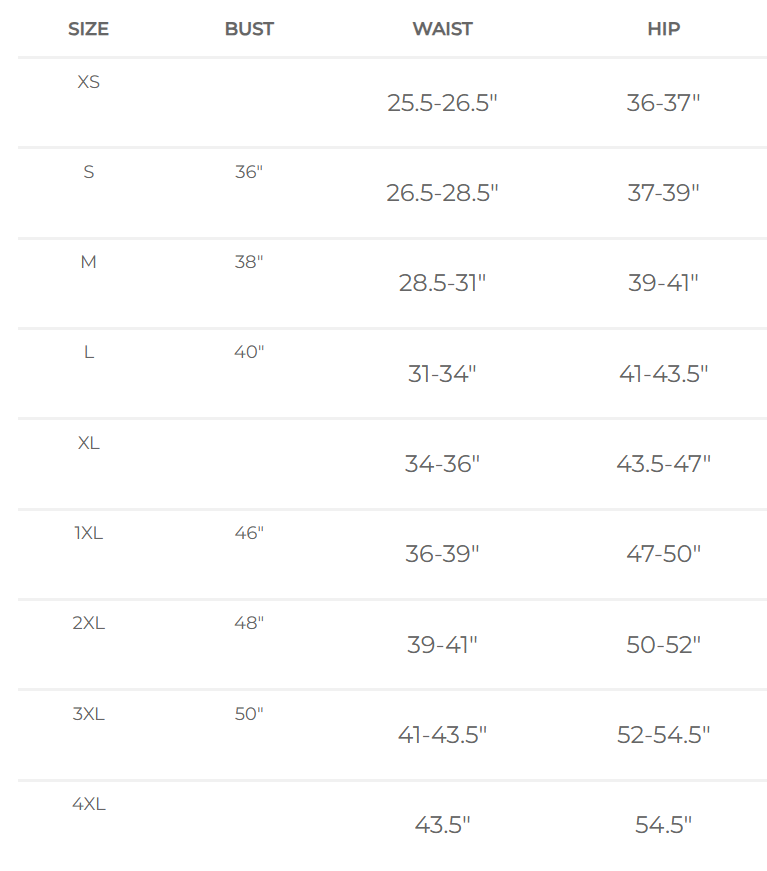Select the 50" bust value

click(249, 714)
